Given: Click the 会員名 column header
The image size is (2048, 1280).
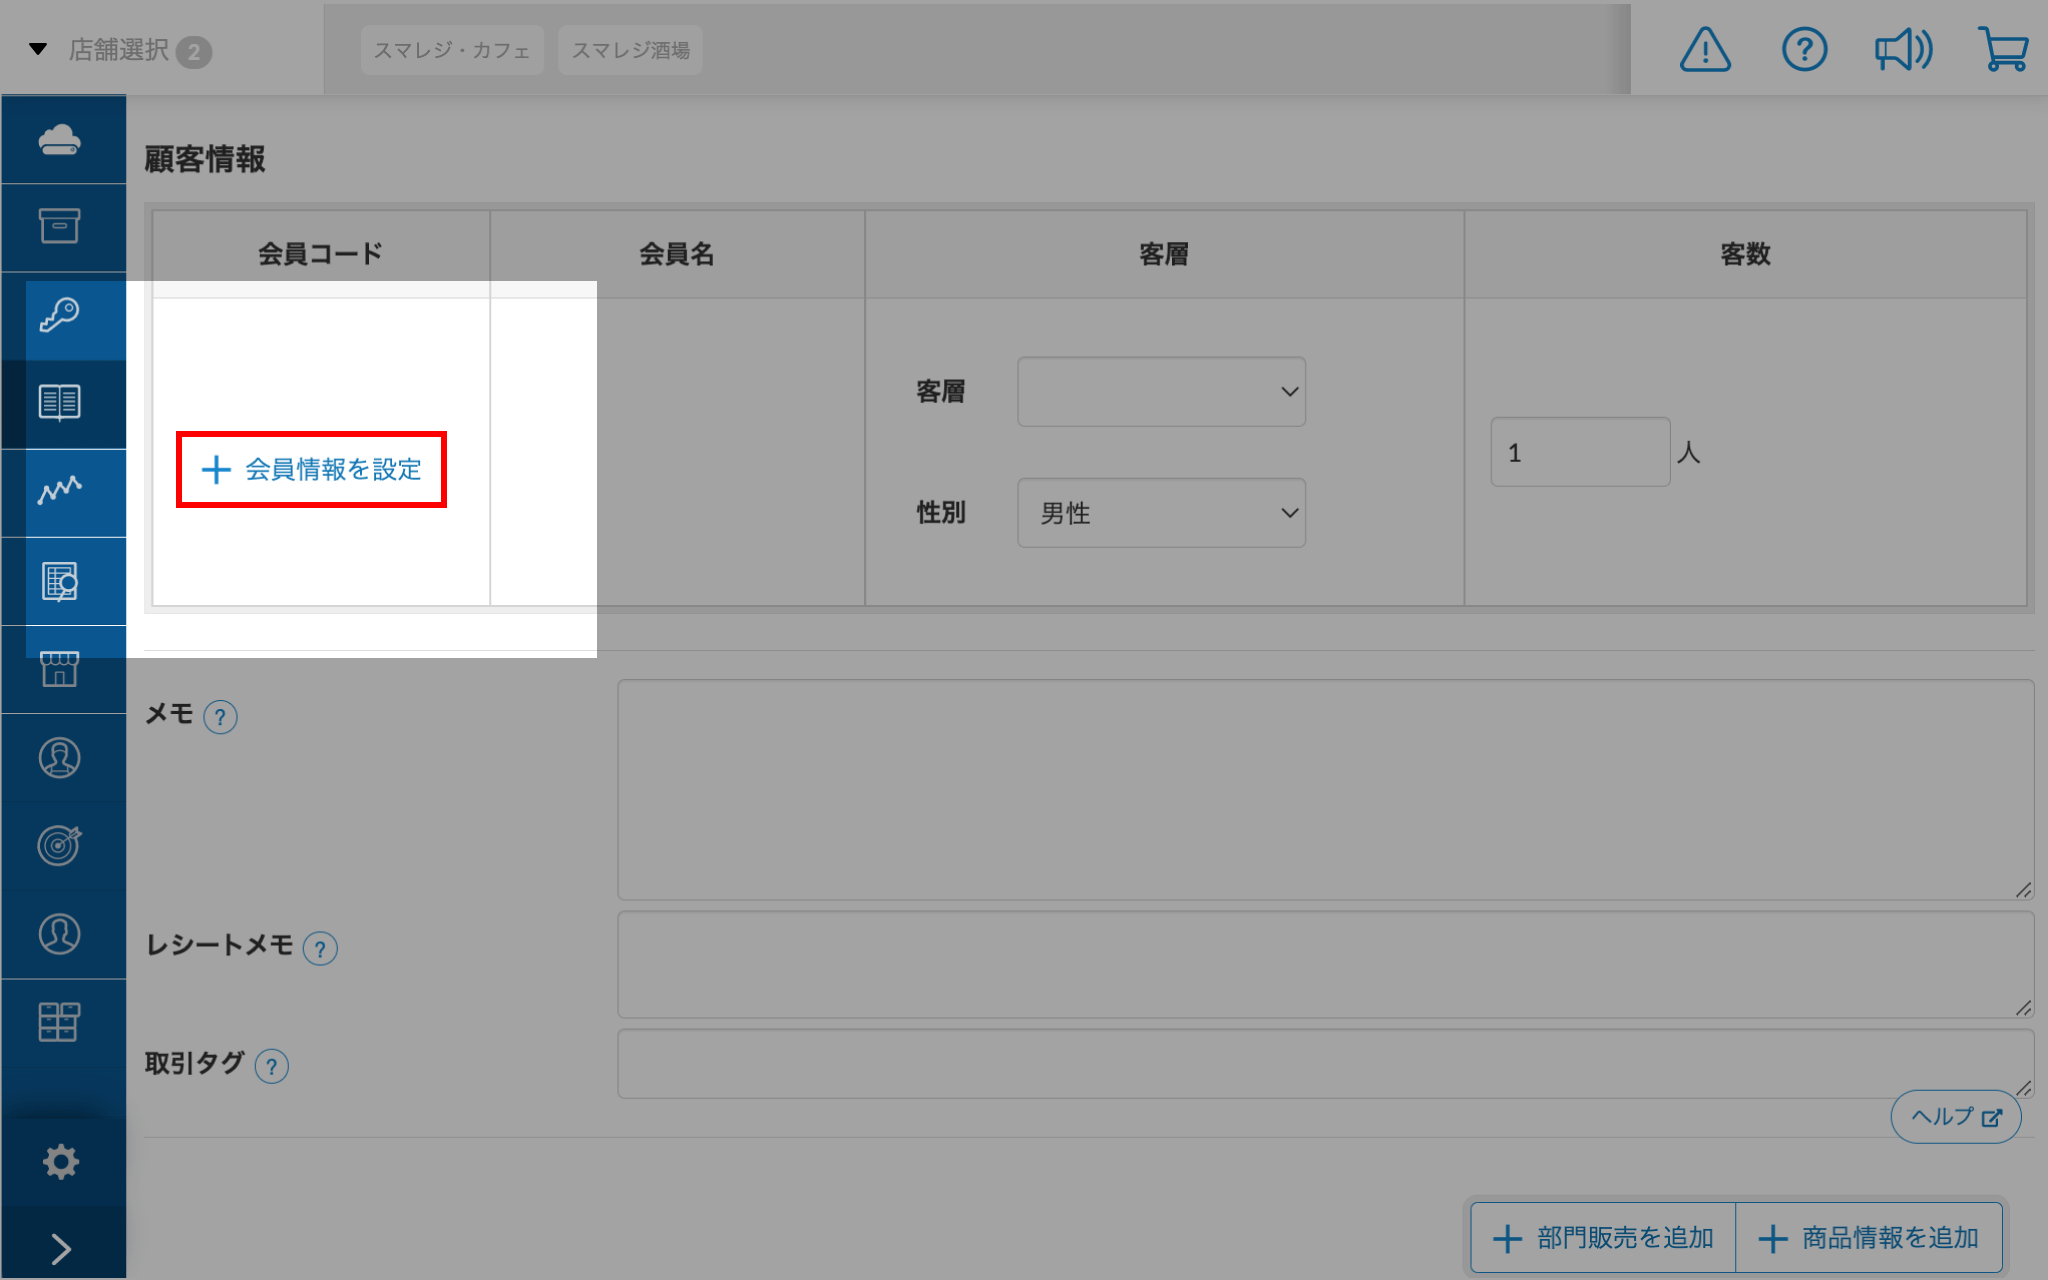Looking at the screenshot, I should pyautogui.click(x=677, y=254).
